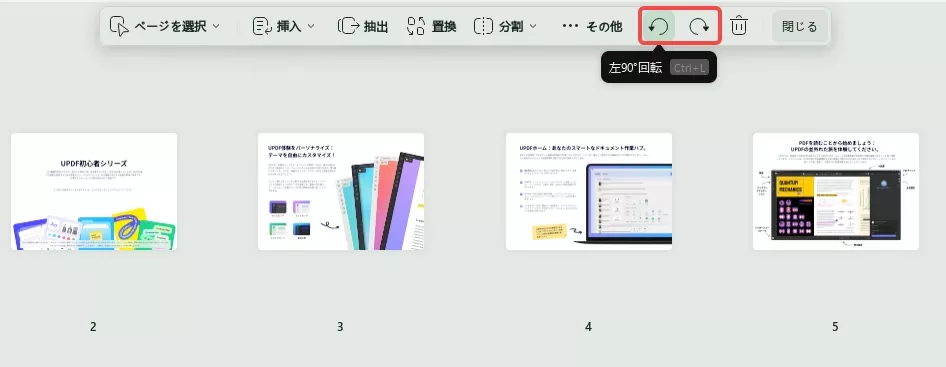Rotate pages left 90 degrees
This screenshot has width=946, height=367.
pyautogui.click(x=658, y=26)
